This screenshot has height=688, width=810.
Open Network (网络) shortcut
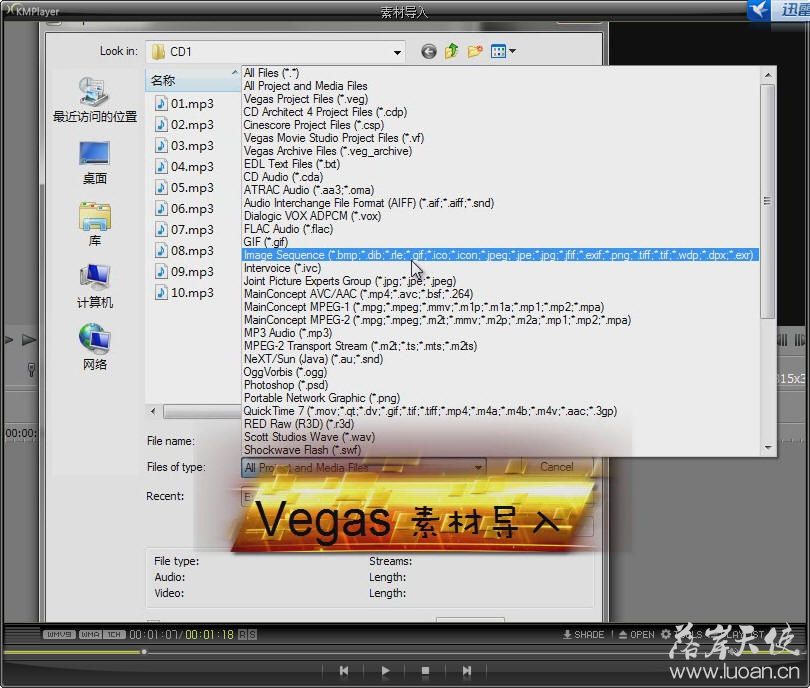point(95,348)
